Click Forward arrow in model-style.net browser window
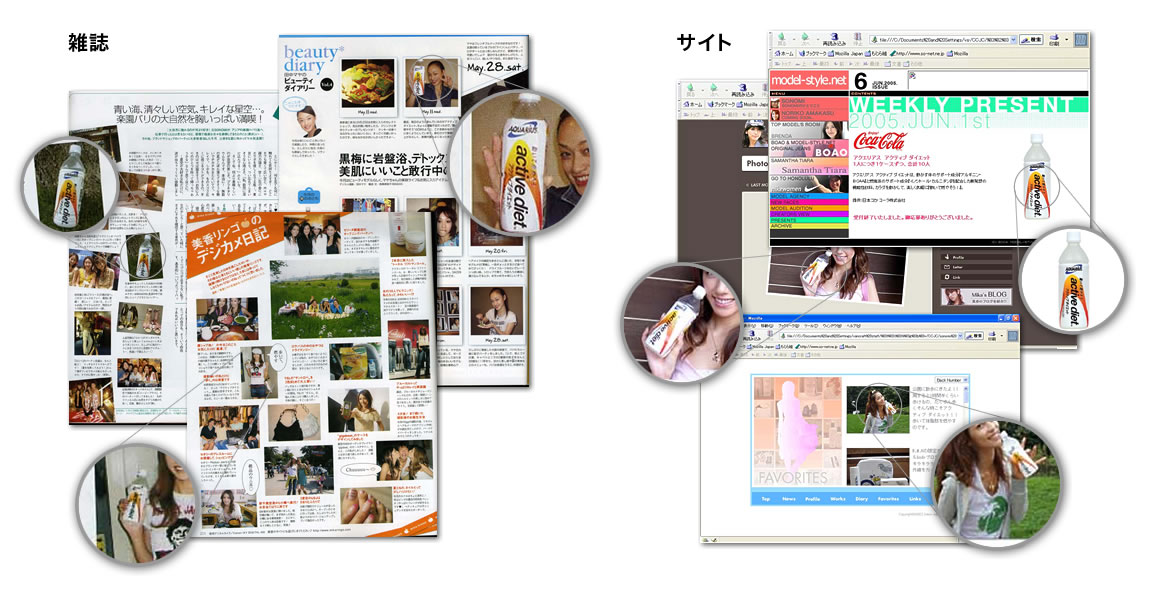 805,39
